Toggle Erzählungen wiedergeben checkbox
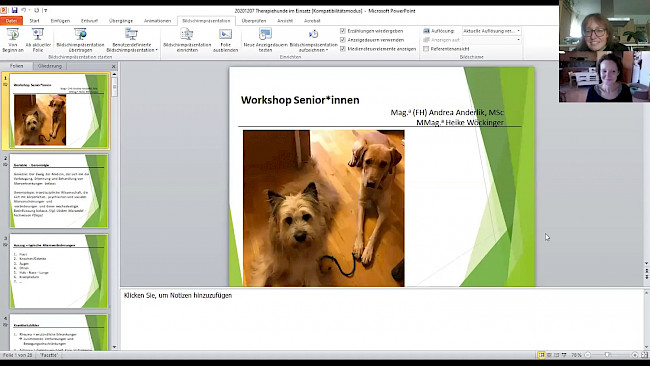Screen dimensions: 650x366 tap(343, 31)
